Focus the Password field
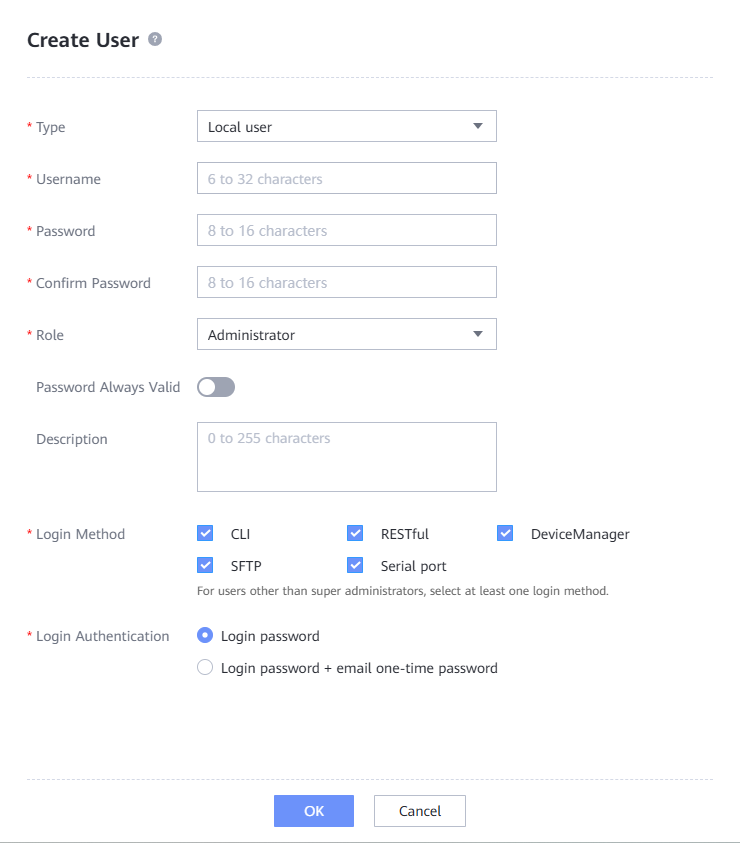Image resolution: width=740 pixels, height=843 pixels. pyautogui.click(x=346, y=231)
